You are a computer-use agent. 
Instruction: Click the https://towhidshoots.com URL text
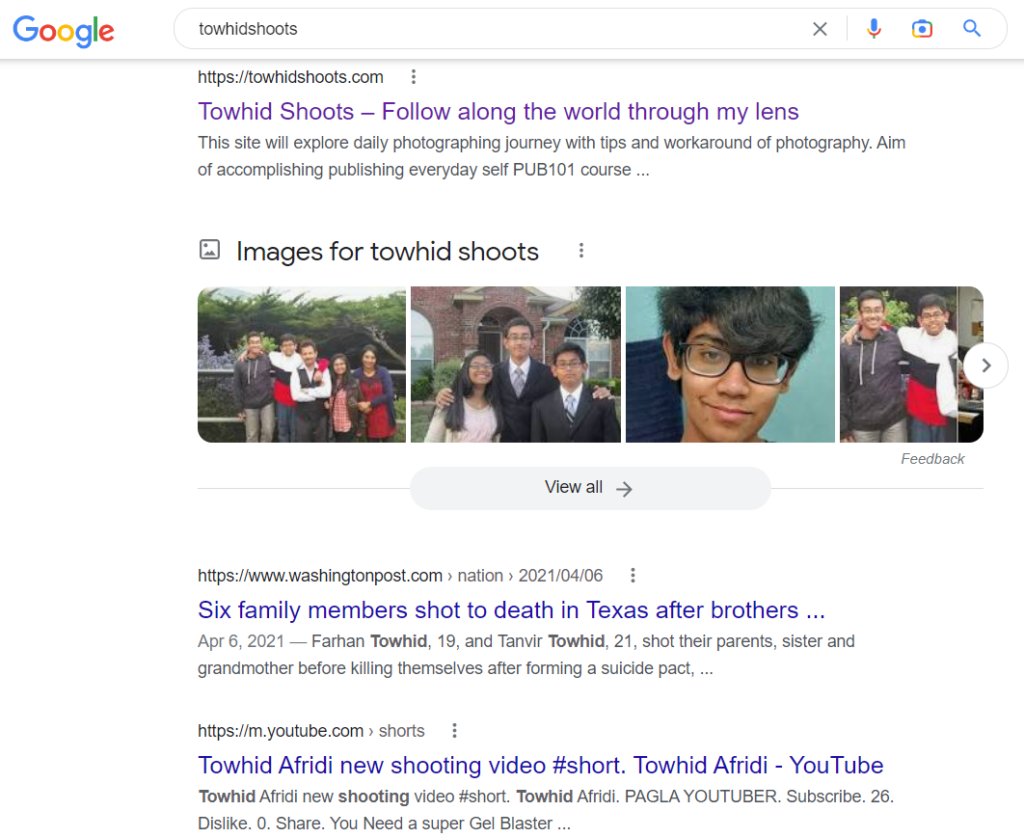pos(291,77)
